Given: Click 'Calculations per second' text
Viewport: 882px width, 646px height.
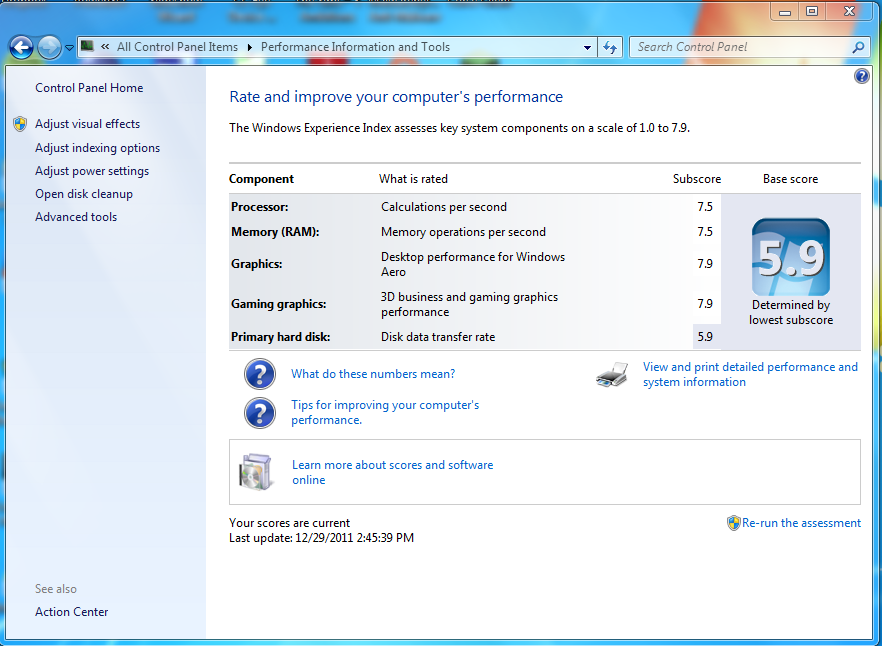Looking at the screenshot, I should 444,207.
